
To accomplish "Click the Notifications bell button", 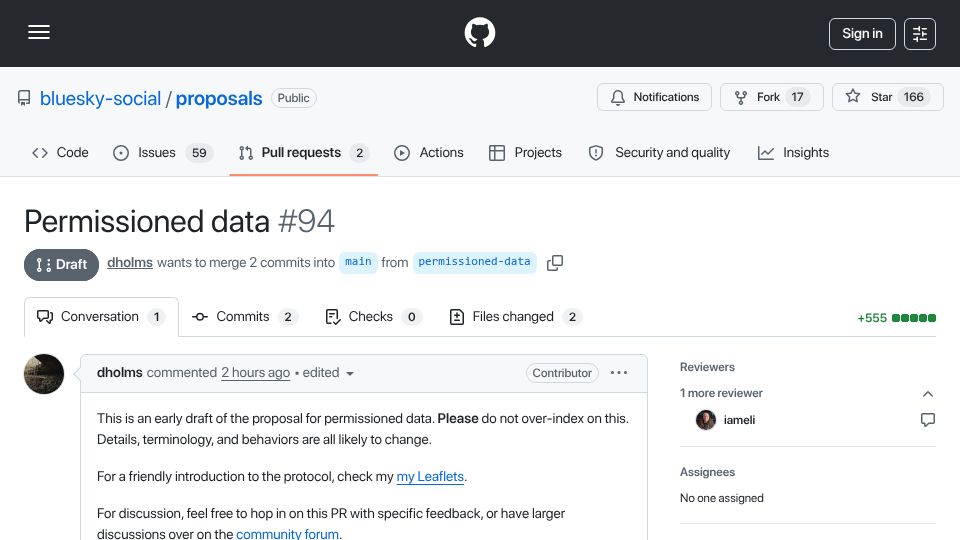I will [x=654, y=97].
